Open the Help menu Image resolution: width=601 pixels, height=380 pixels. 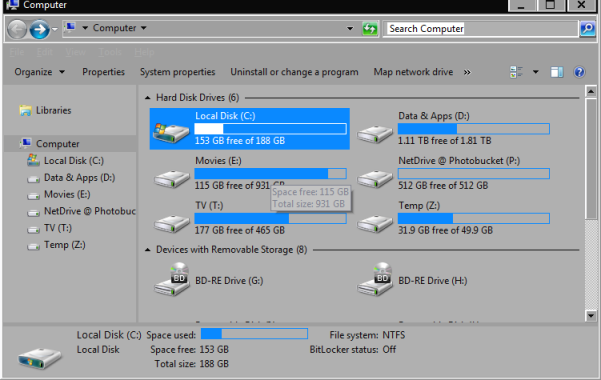(x=144, y=52)
